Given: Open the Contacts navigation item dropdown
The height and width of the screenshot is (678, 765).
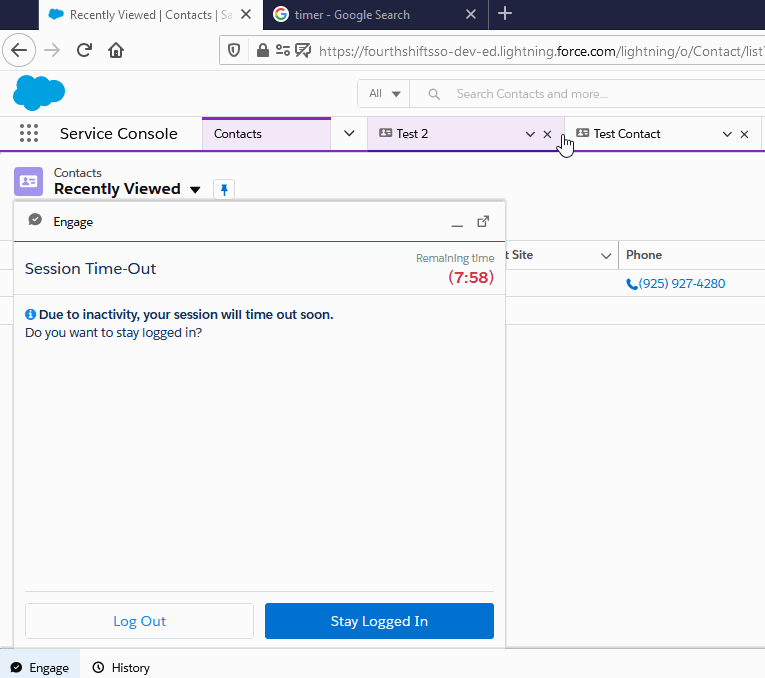Looking at the screenshot, I should [349, 133].
